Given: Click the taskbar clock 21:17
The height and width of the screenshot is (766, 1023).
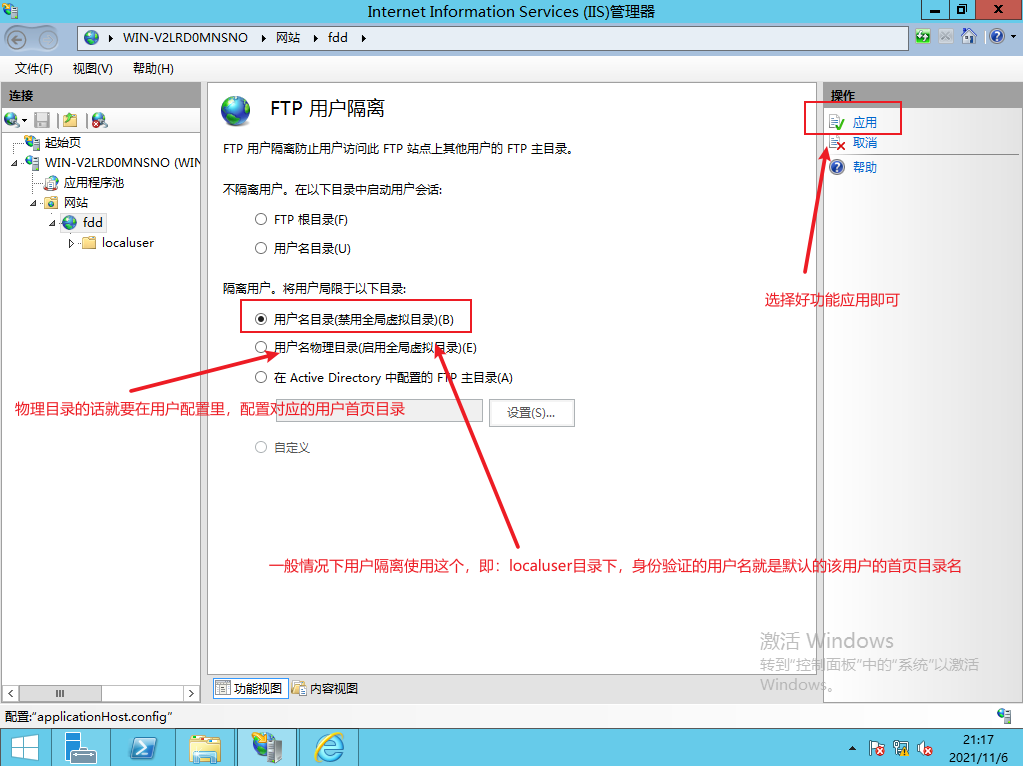Looking at the screenshot, I should 978,740.
